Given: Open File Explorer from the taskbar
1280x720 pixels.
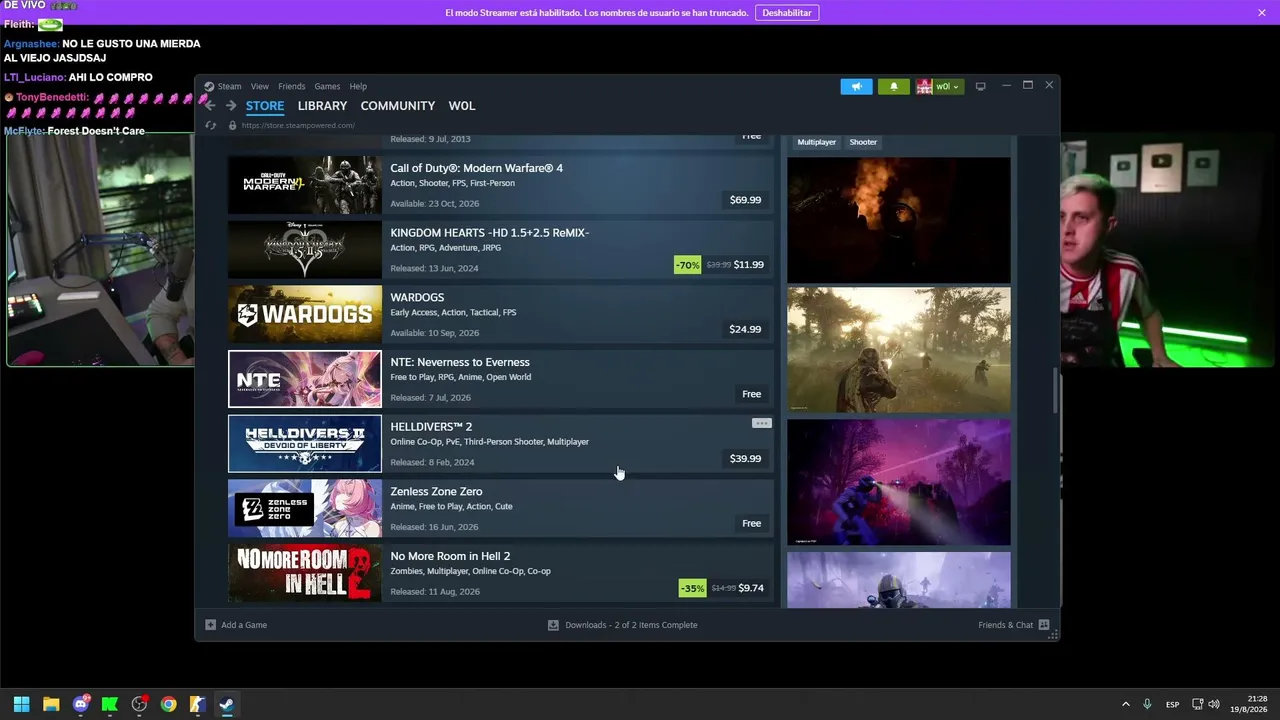Looking at the screenshot, I should click(x=51, y=704).
